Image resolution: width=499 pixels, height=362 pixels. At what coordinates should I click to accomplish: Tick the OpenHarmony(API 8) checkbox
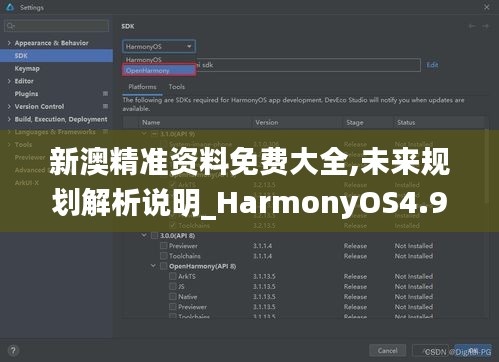point(163,266)
